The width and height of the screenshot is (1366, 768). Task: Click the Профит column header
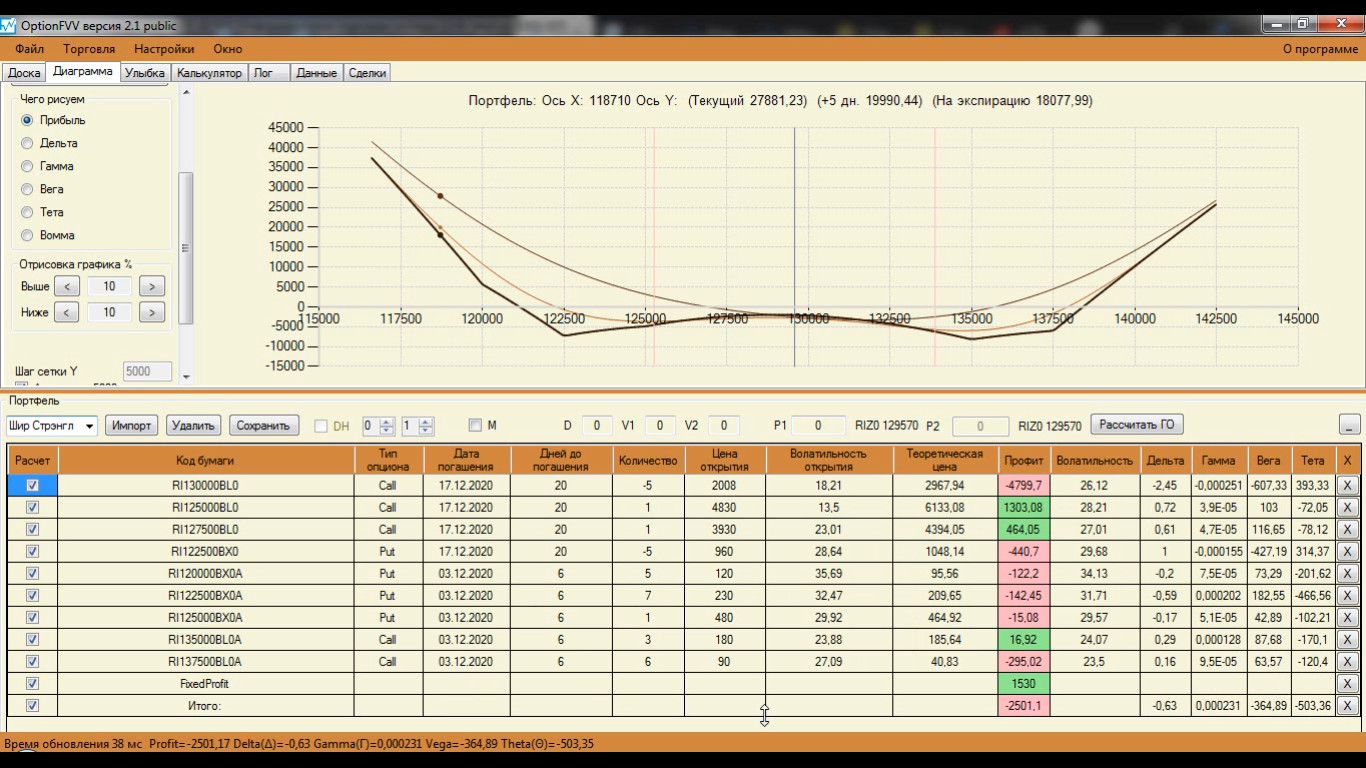coord(1024,460)
